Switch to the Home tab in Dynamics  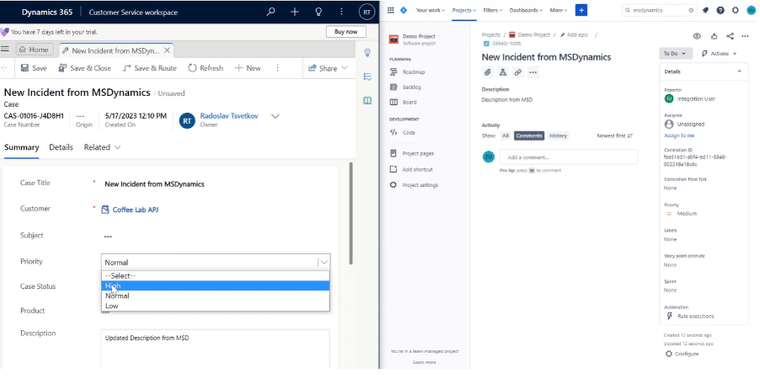pos(34,49)
